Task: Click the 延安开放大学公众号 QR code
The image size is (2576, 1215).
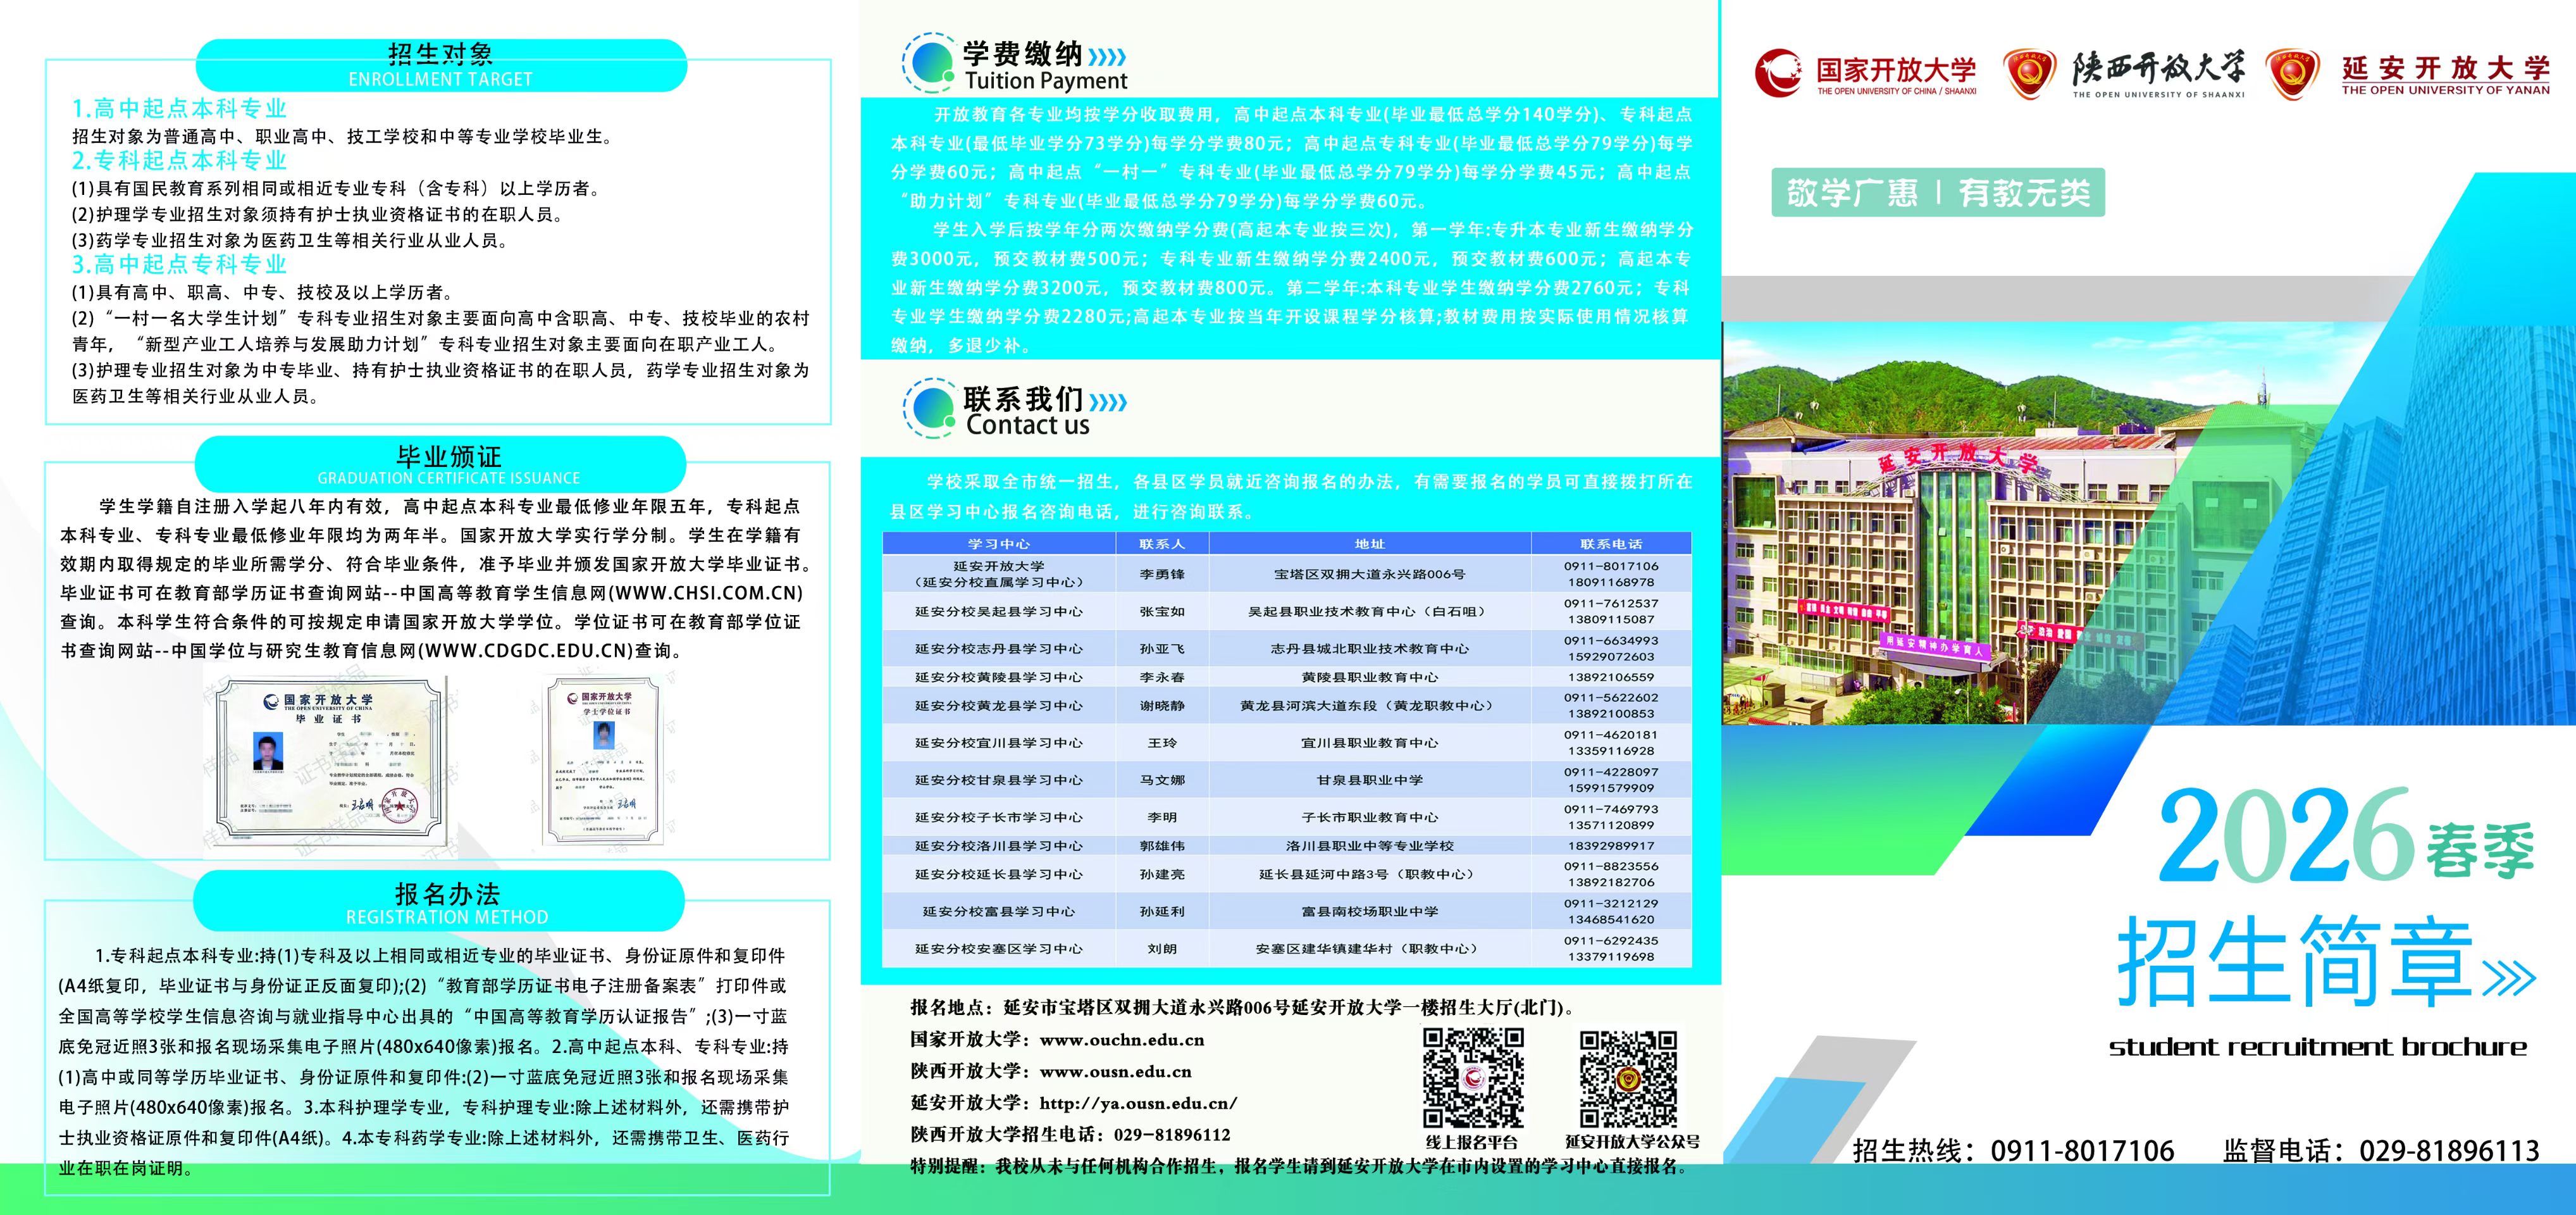Action: (1628, 1078)
